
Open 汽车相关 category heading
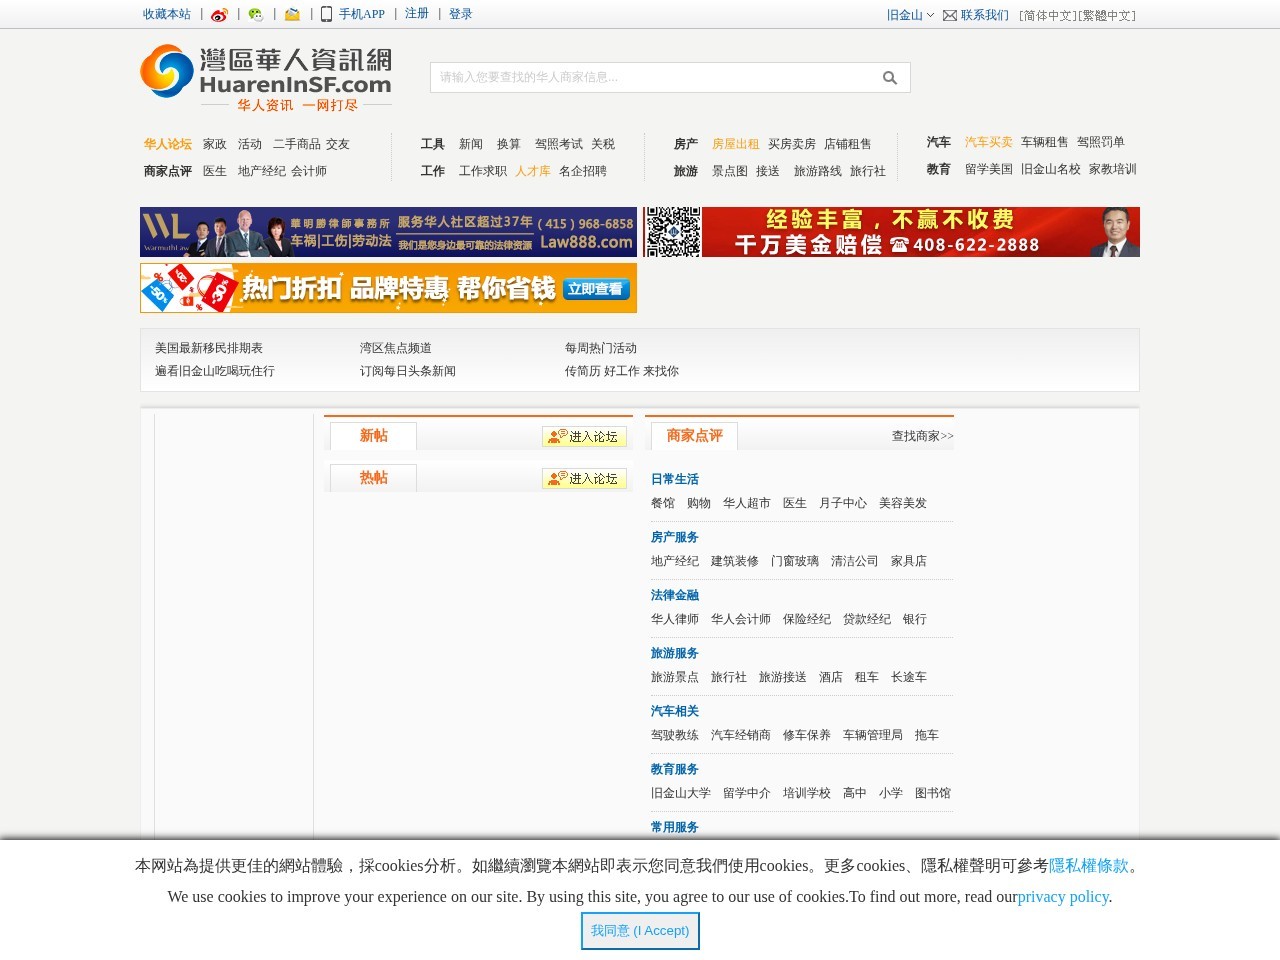click(x=675, y=711)
